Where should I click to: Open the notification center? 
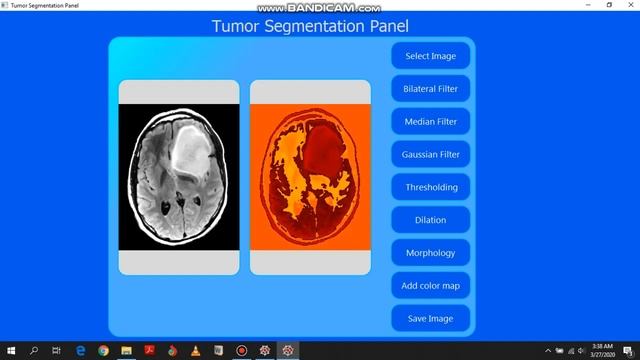tap(628, 351)
